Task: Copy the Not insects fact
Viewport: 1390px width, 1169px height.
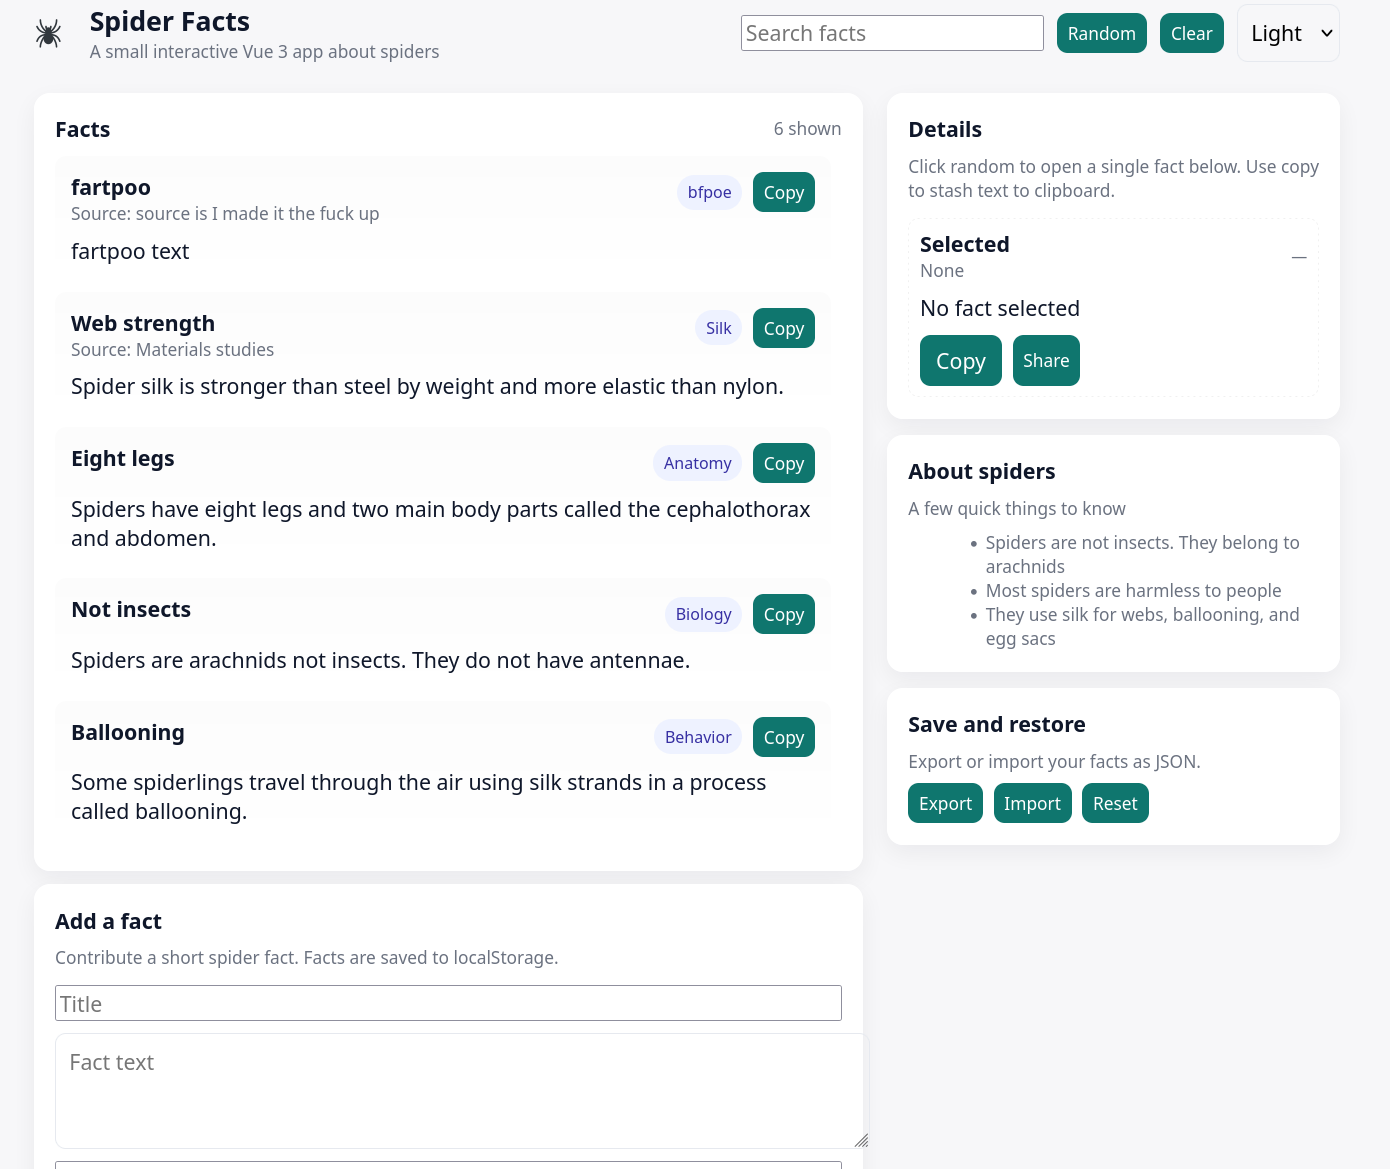Action: point(784,614)
